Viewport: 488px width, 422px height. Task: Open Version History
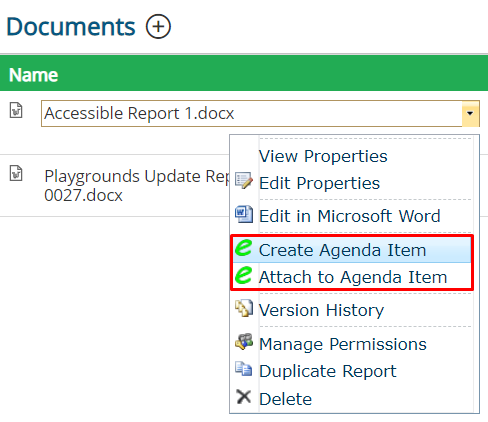point(321,310)
